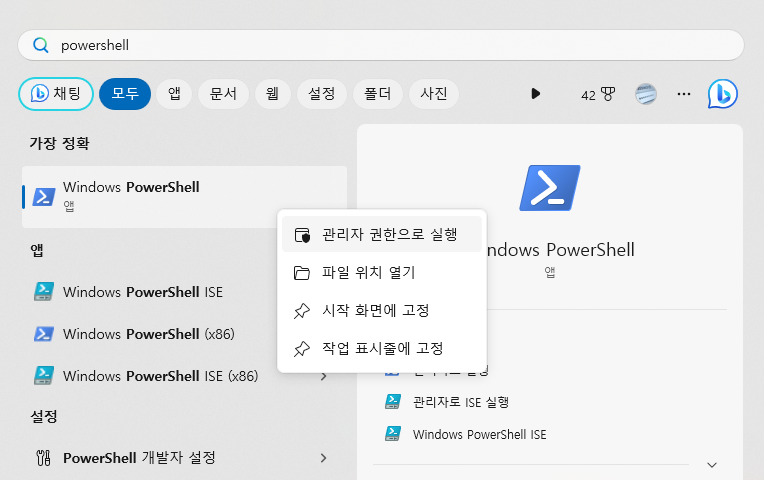Open the Windows PowerShell best match result
The width and height of the screenshot is (764, 480).
tap(184, 197)
